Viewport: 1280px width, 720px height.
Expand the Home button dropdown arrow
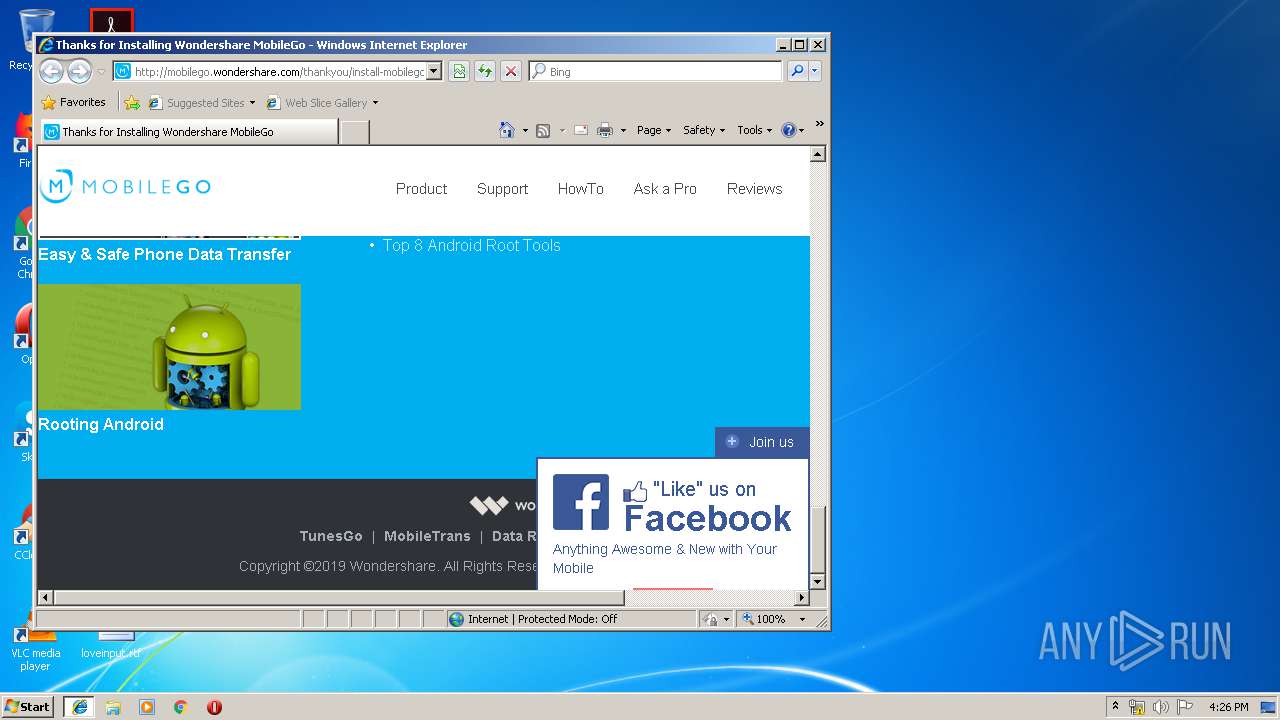[x=525, y=131]
